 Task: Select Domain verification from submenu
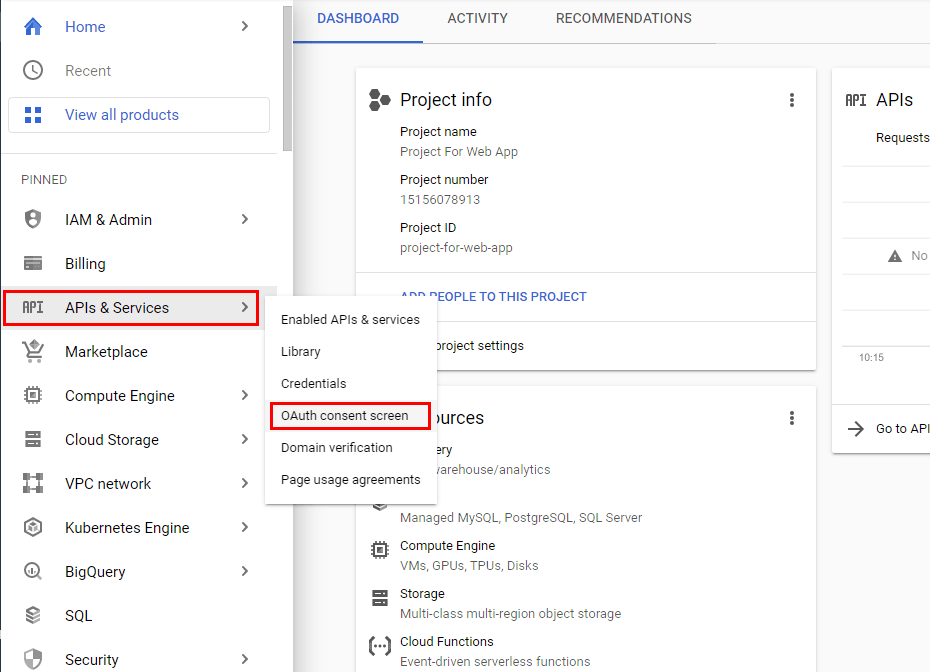[351, 448]
